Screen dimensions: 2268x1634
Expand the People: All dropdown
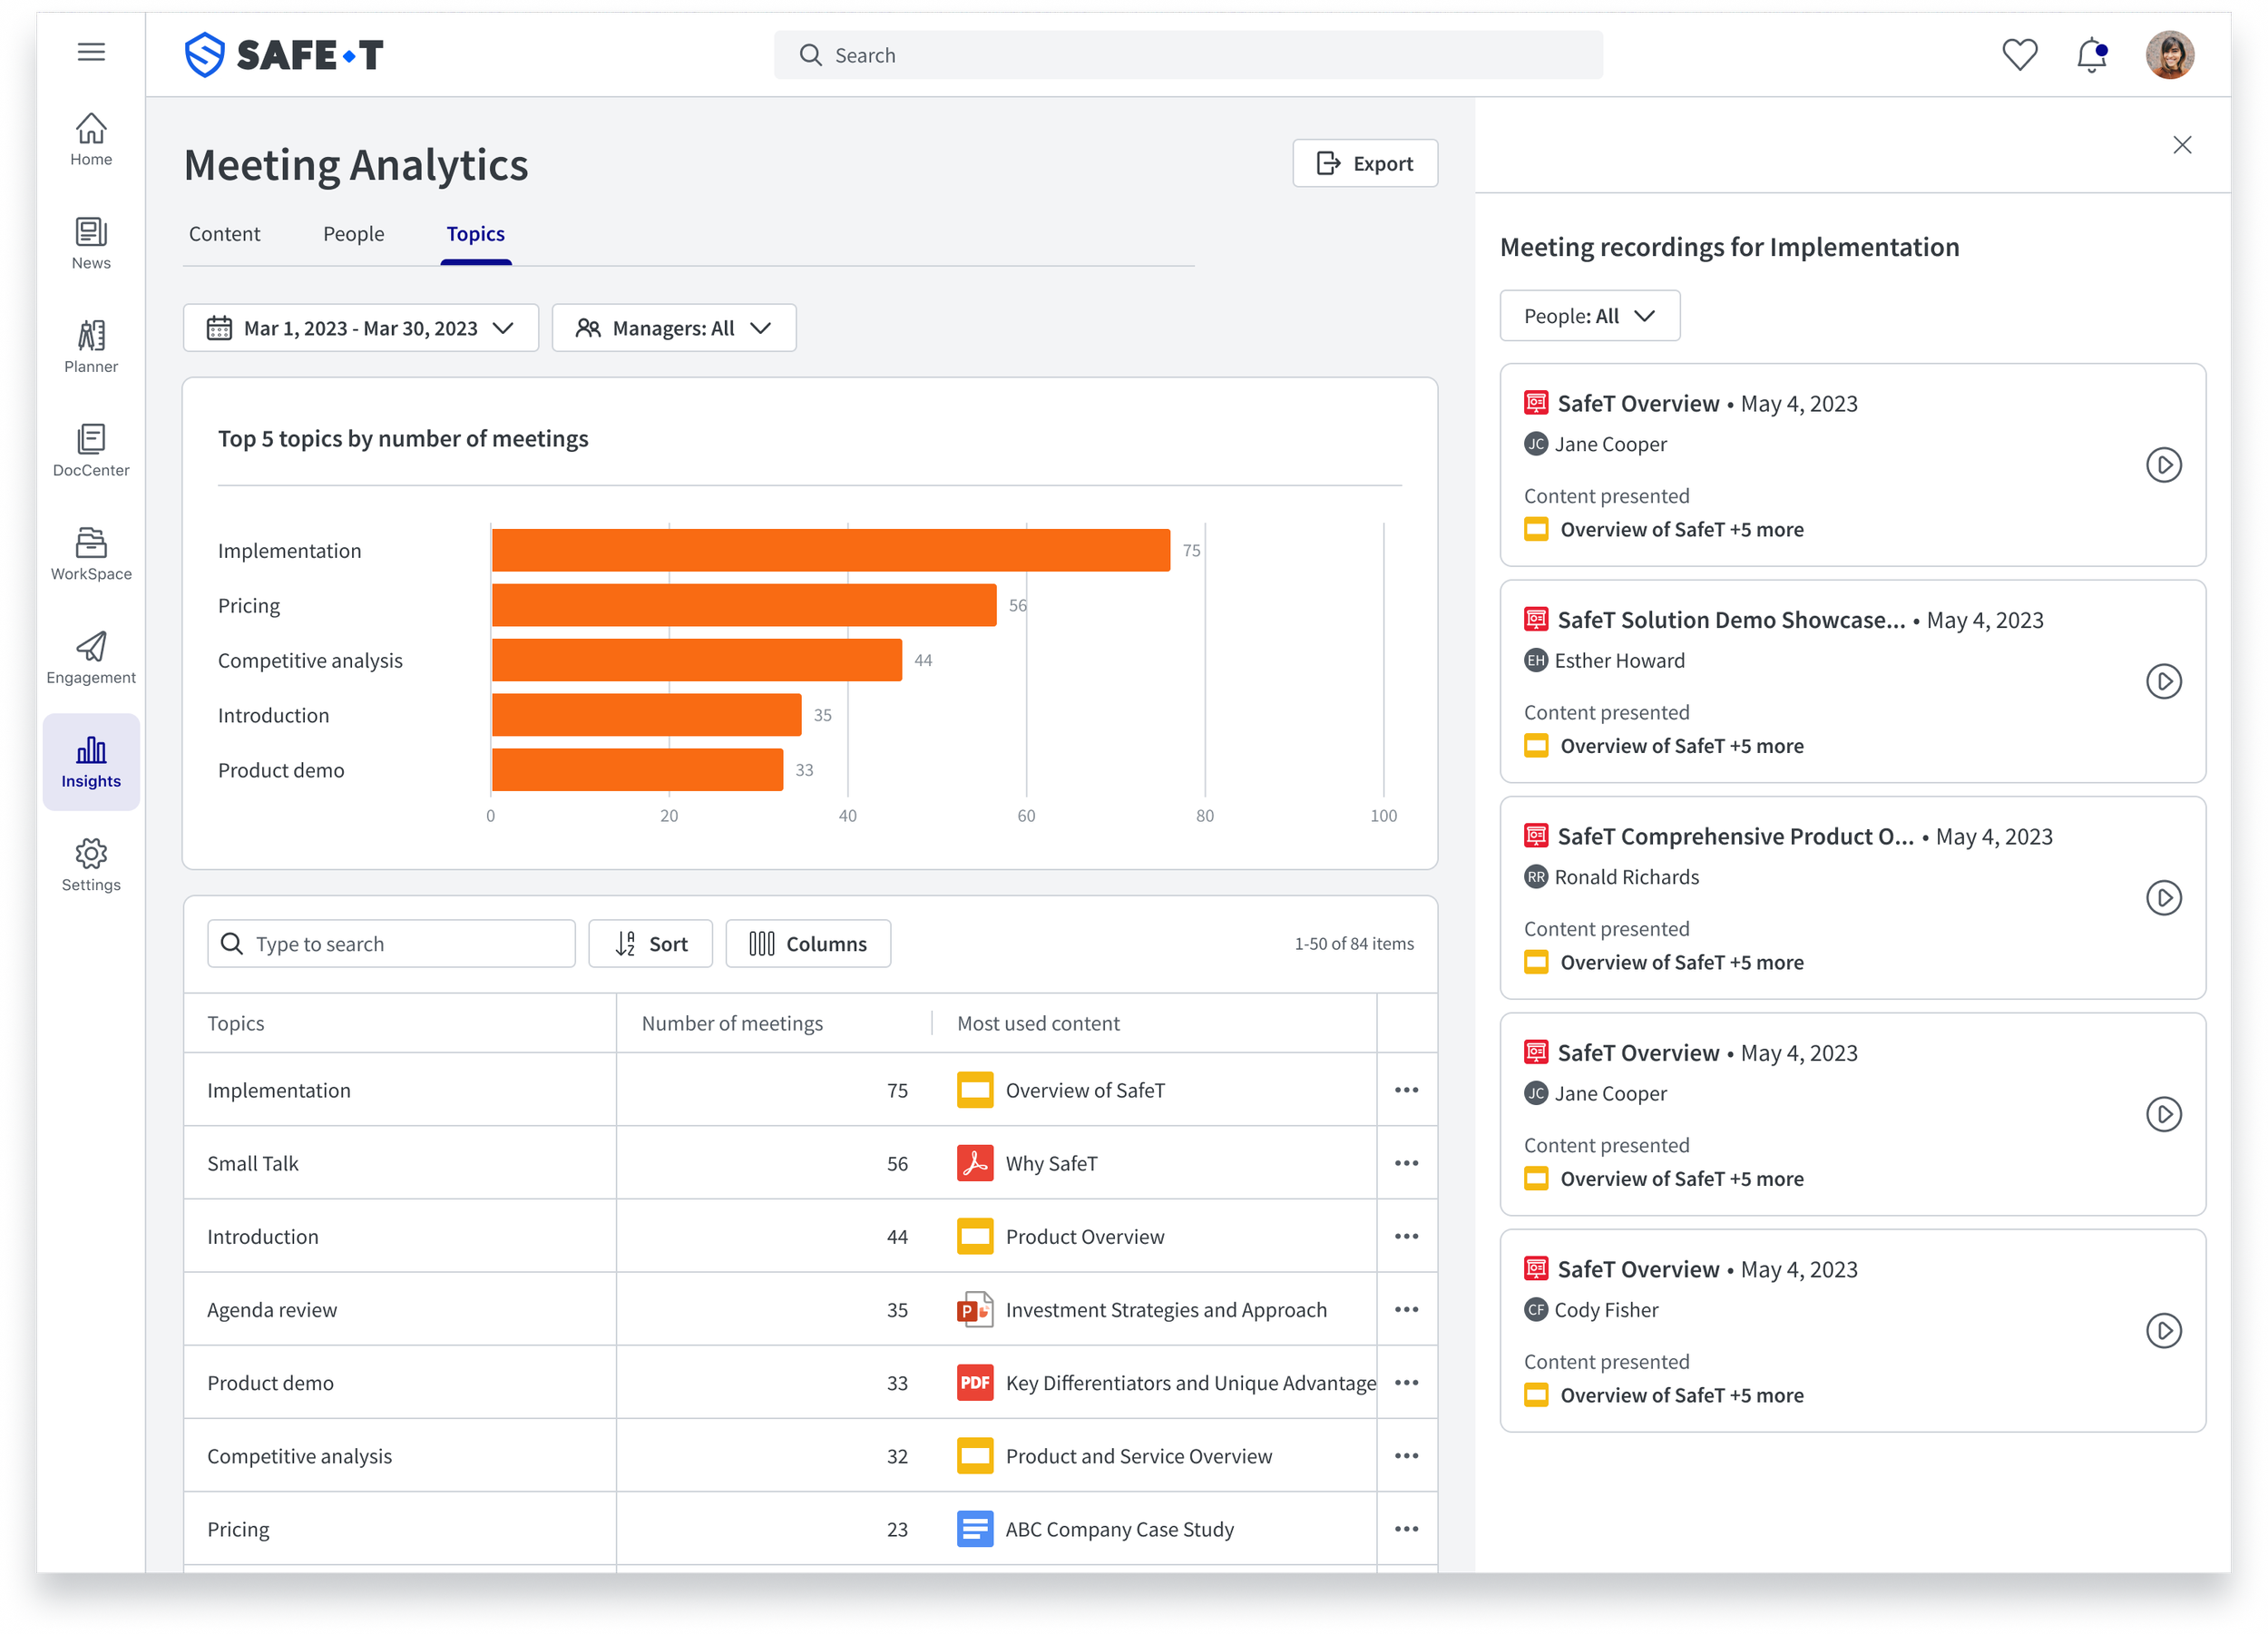click(1589, 316)
